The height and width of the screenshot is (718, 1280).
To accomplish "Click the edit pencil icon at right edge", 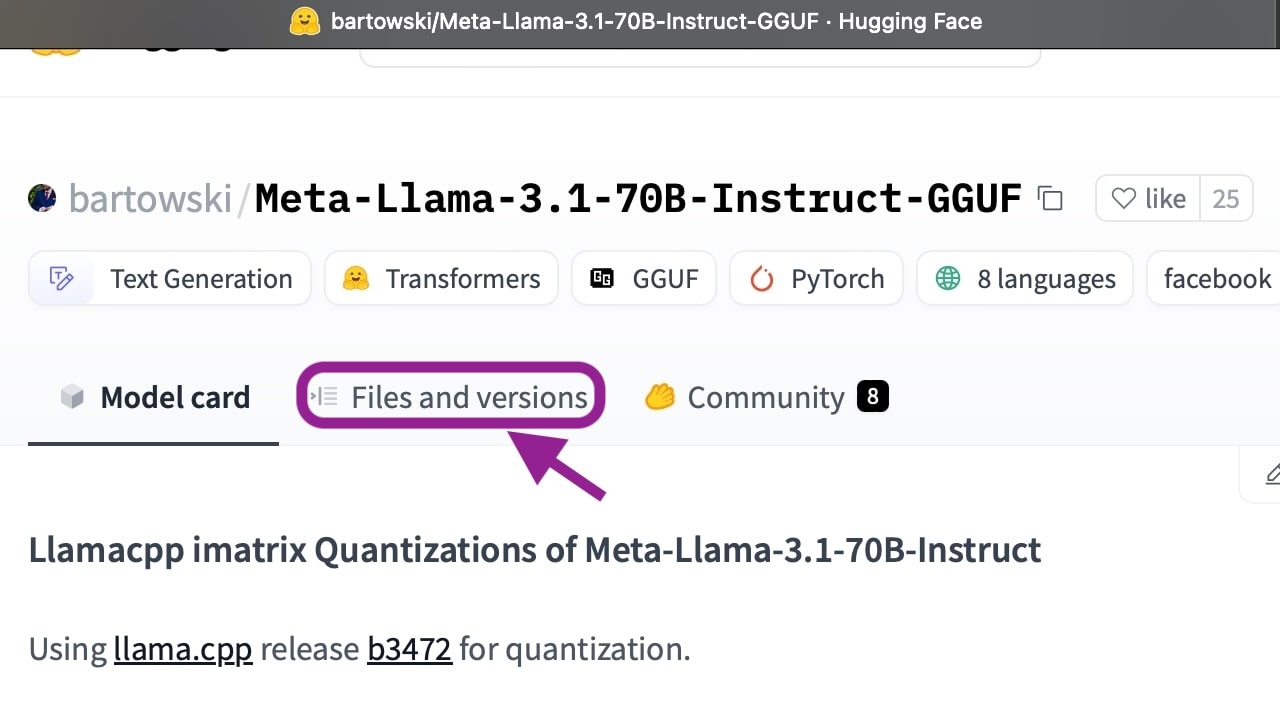I will pyautogui.click(x=1270, y=473).
